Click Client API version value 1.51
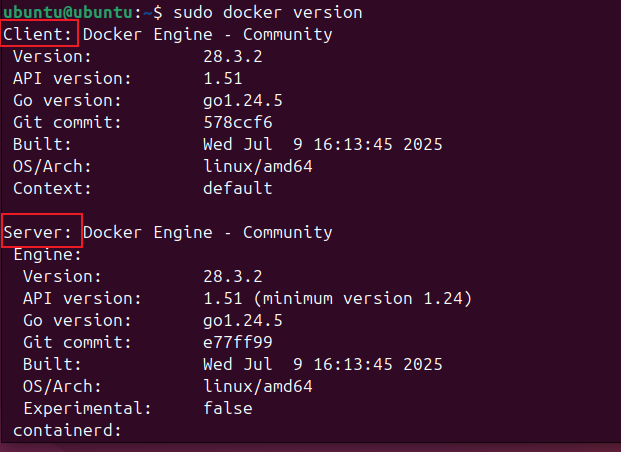Screen dimensions: 621x452 point(223,78)
